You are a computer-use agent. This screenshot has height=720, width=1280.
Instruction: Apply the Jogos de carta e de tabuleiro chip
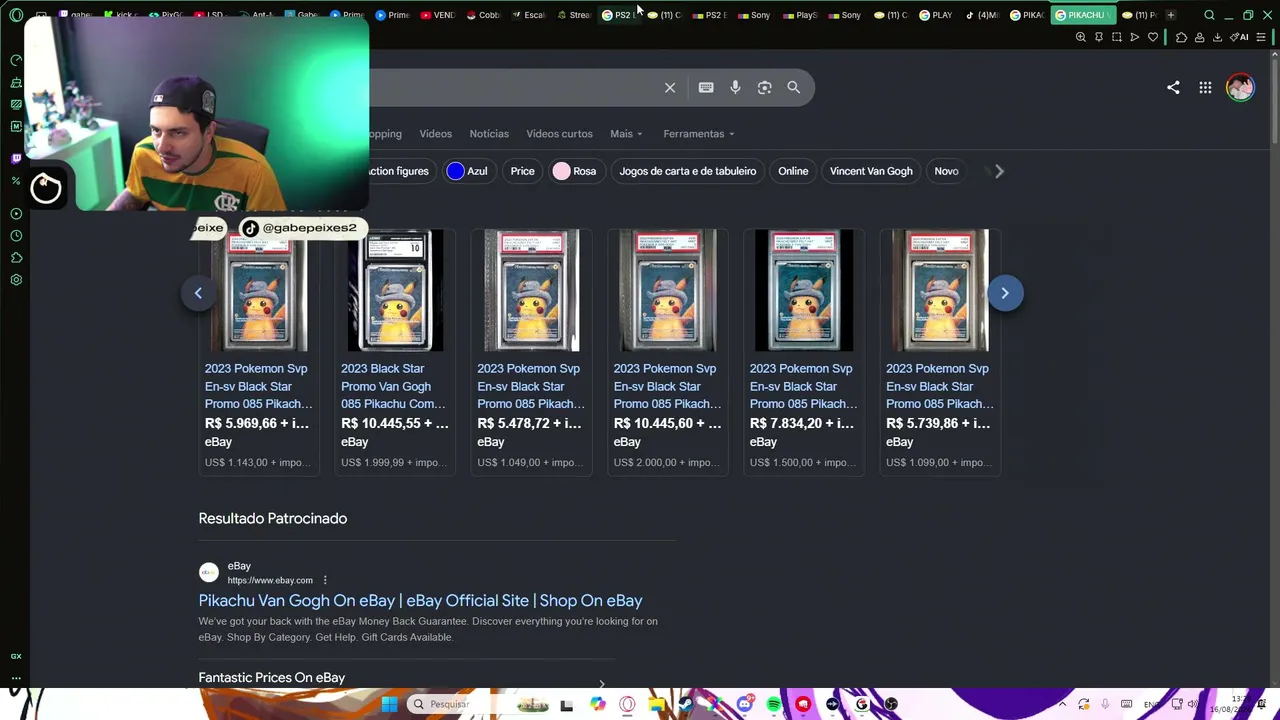point(687,171)
